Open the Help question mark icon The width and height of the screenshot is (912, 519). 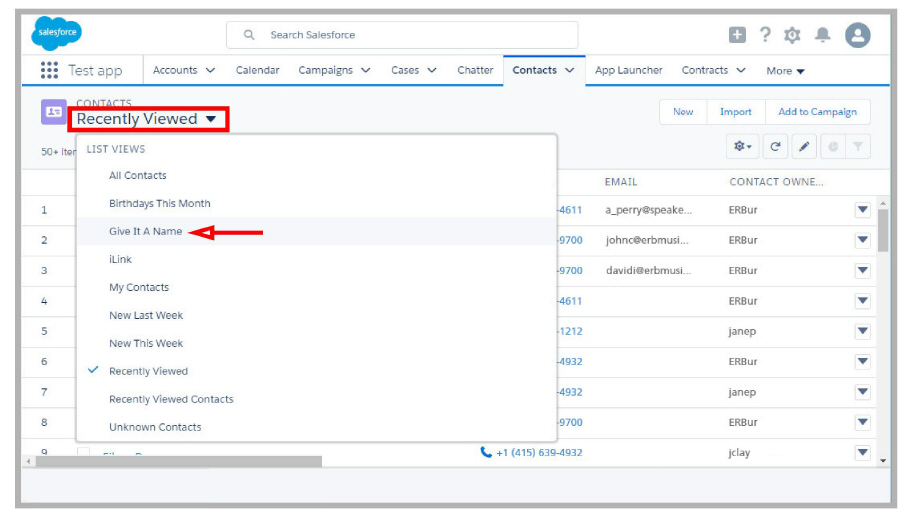coord(765,35)
